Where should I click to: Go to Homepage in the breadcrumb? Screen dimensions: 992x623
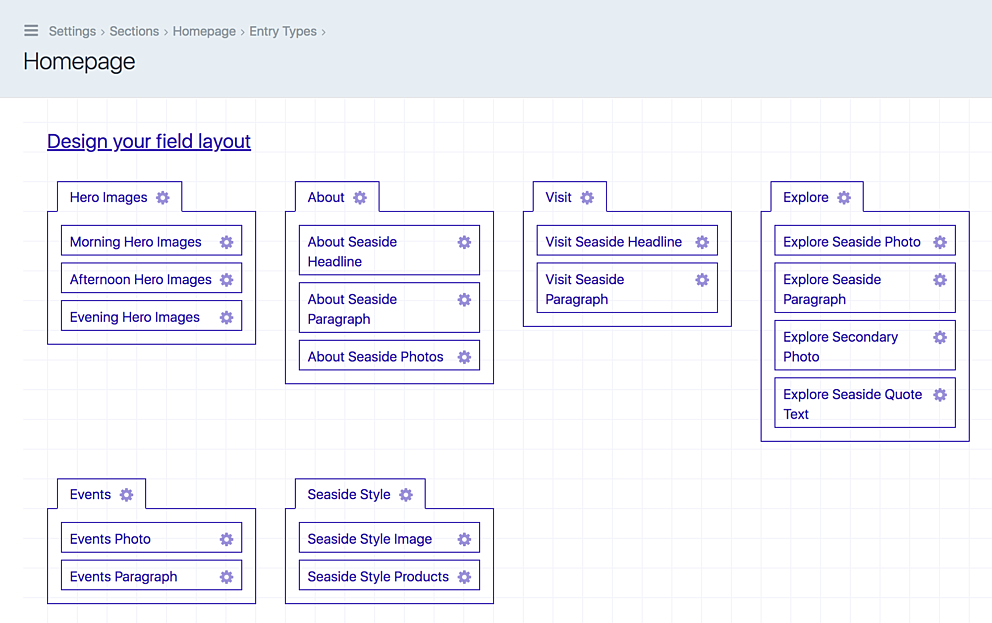pyautogui.click(x=204, y=31)
